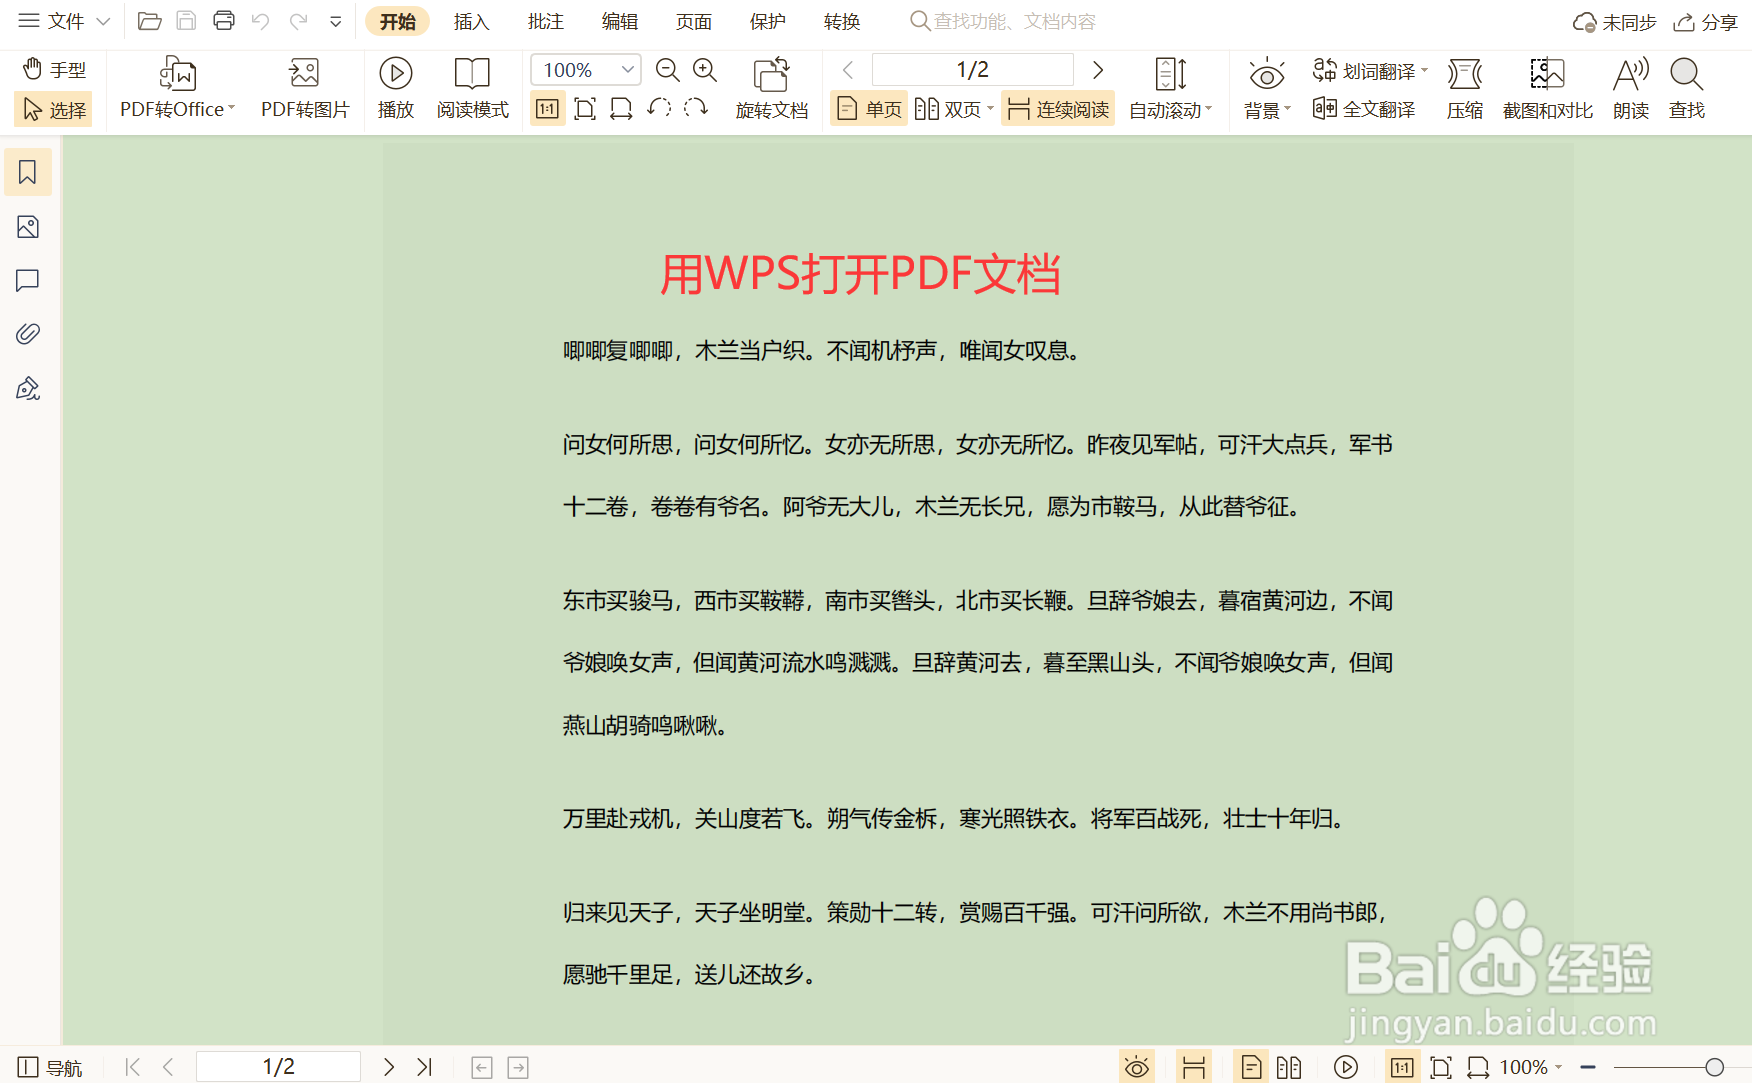Fit page width in ribbon
Viewport: 1752px width, 1083px height.
(621, 108)
